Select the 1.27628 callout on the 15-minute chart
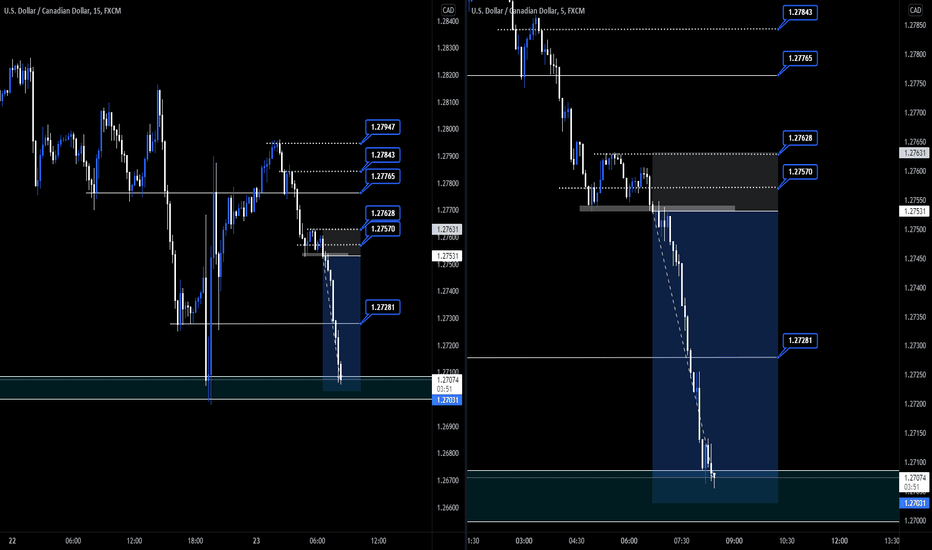Screen dimensions: 932x550 point(383,213)
